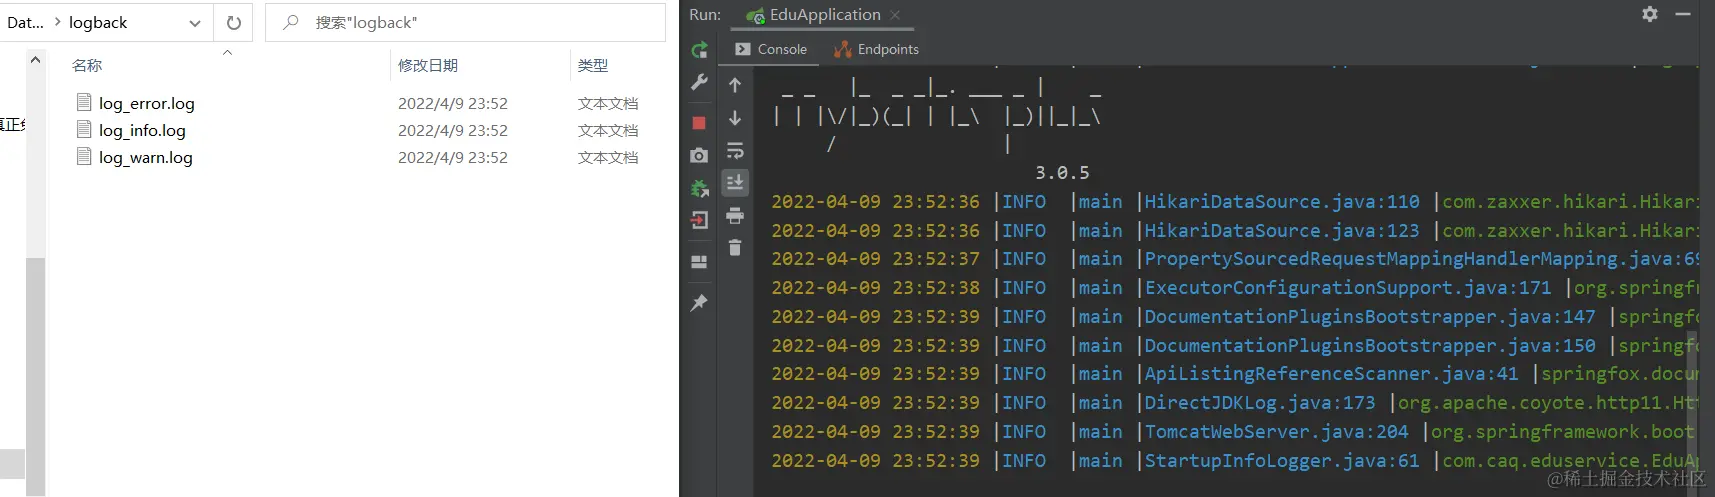The width and height of the screenshot is (1715, 497).
Task: Click the Explorer navigation pane scrollbar thumb
Action: (x=36, y=375)
